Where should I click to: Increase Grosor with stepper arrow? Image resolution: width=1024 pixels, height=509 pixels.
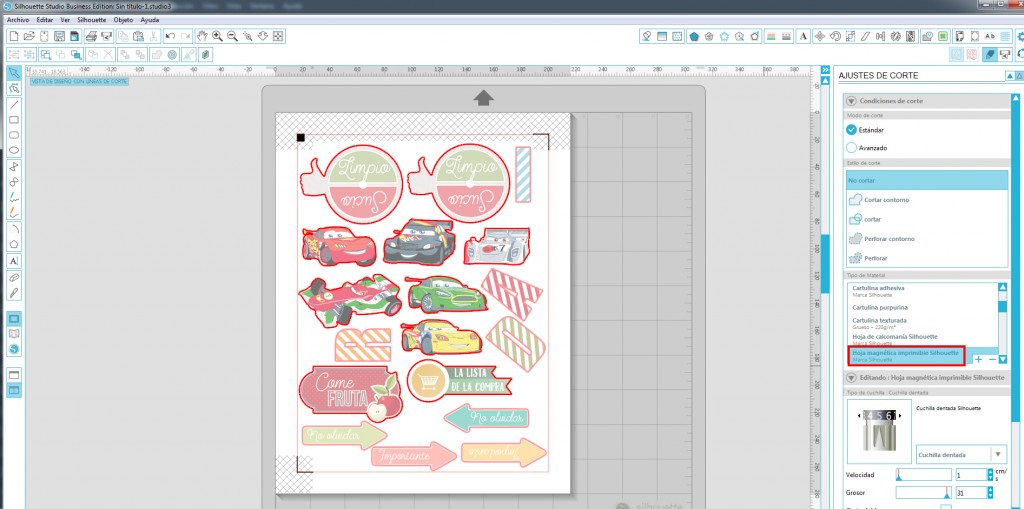coord(991,489)
